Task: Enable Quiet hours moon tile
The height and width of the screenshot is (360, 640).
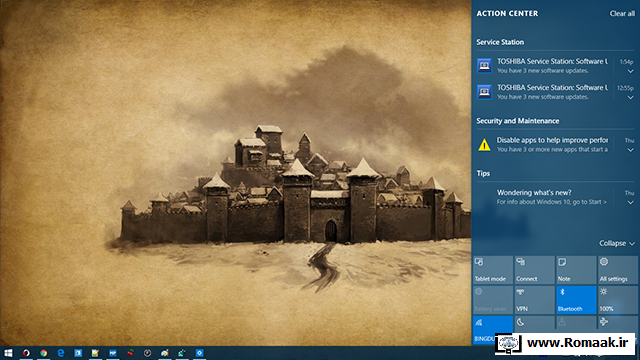Action: point(534,322)
